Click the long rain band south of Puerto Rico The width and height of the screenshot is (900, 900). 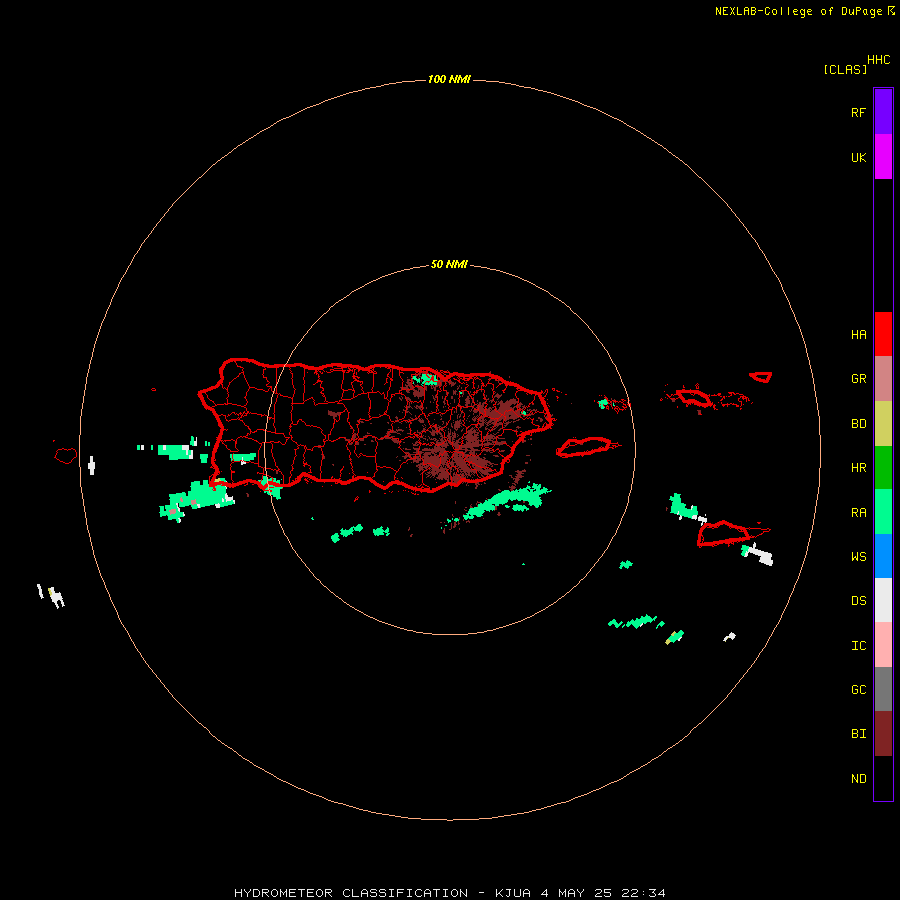pos(506,501)
